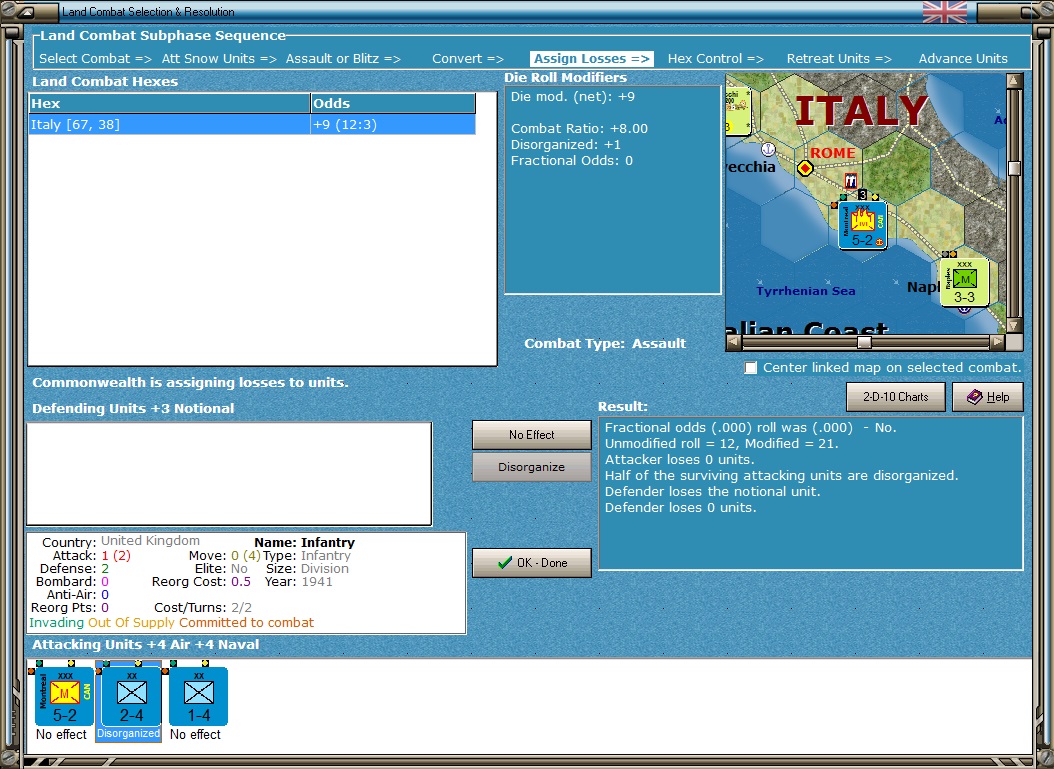Open the Help button

click(x=988, y=397)
